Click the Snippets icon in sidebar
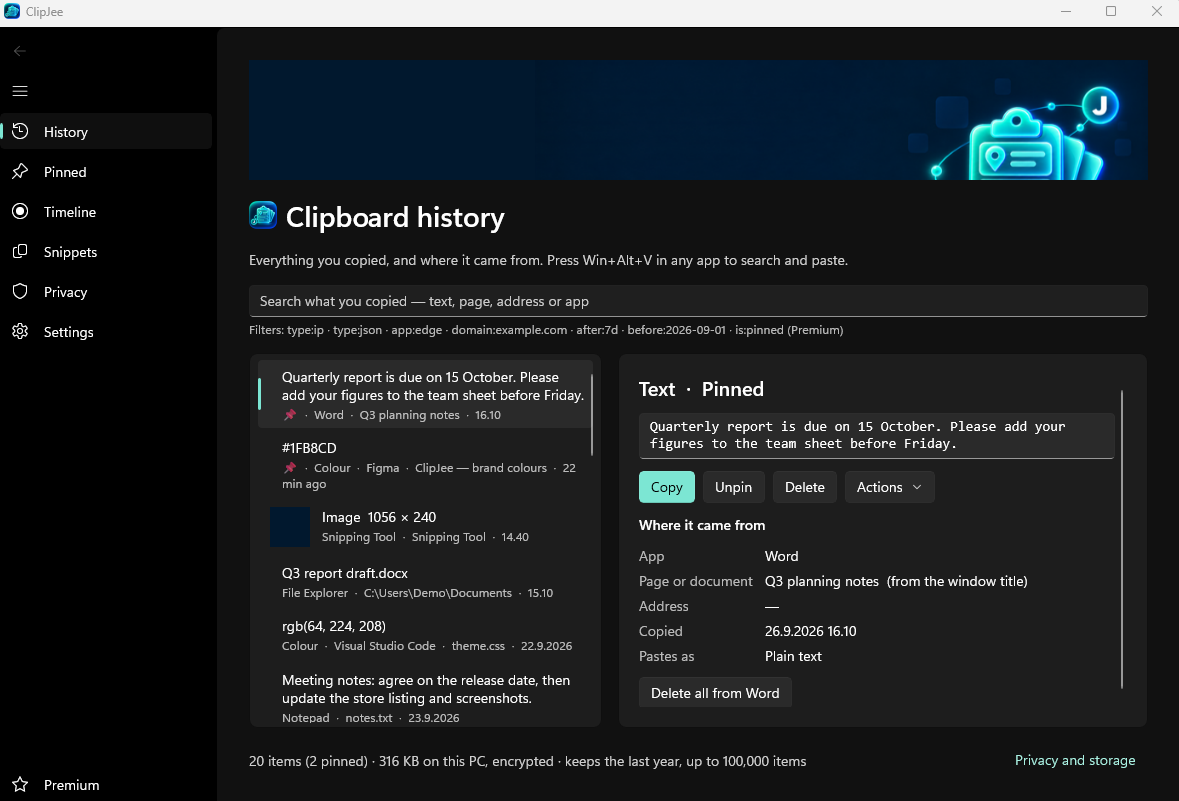The height and width of the screenshot is (801, 1179). click(20, 251)
